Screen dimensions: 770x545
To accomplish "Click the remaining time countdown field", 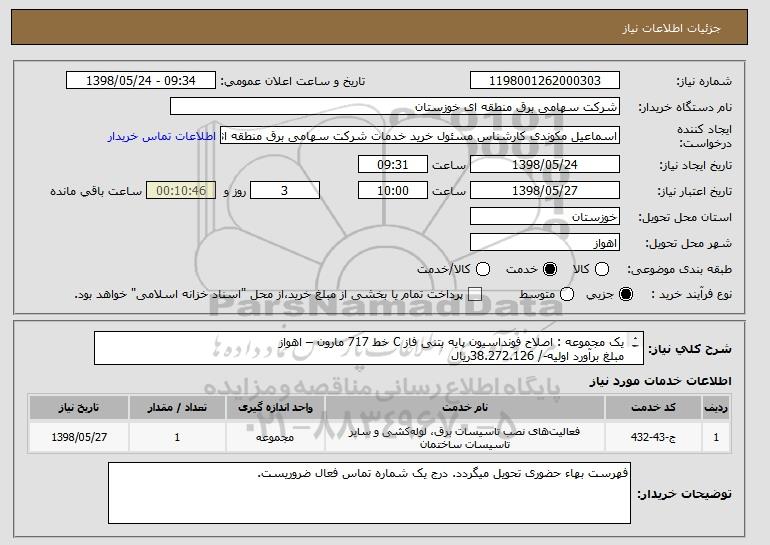I will [180, 190].
